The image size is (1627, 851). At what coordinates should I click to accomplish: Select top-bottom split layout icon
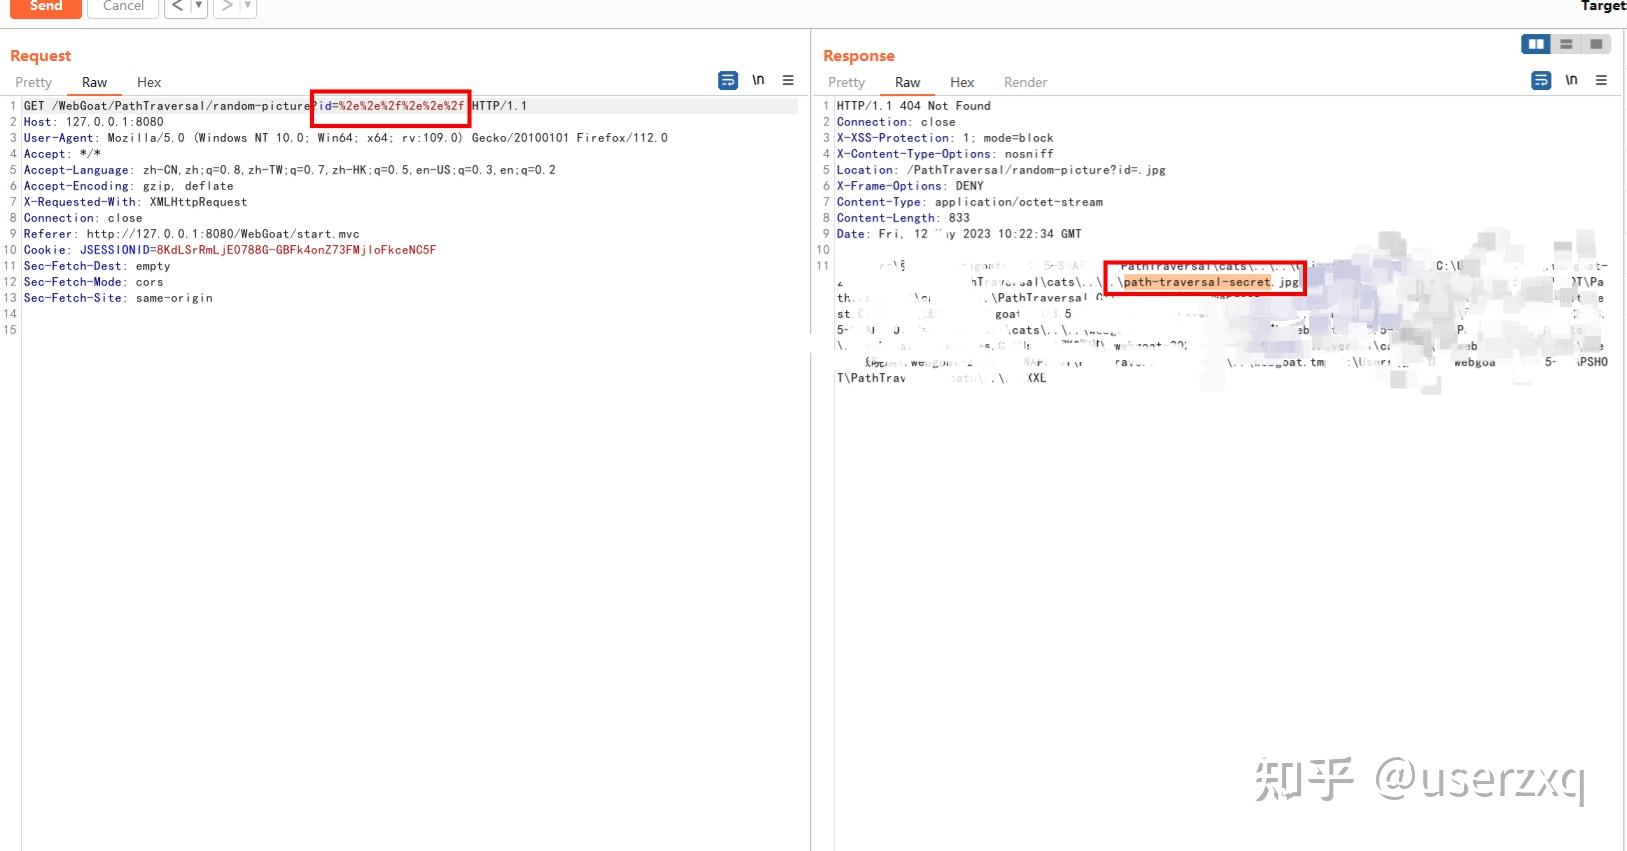(1566, 44)
